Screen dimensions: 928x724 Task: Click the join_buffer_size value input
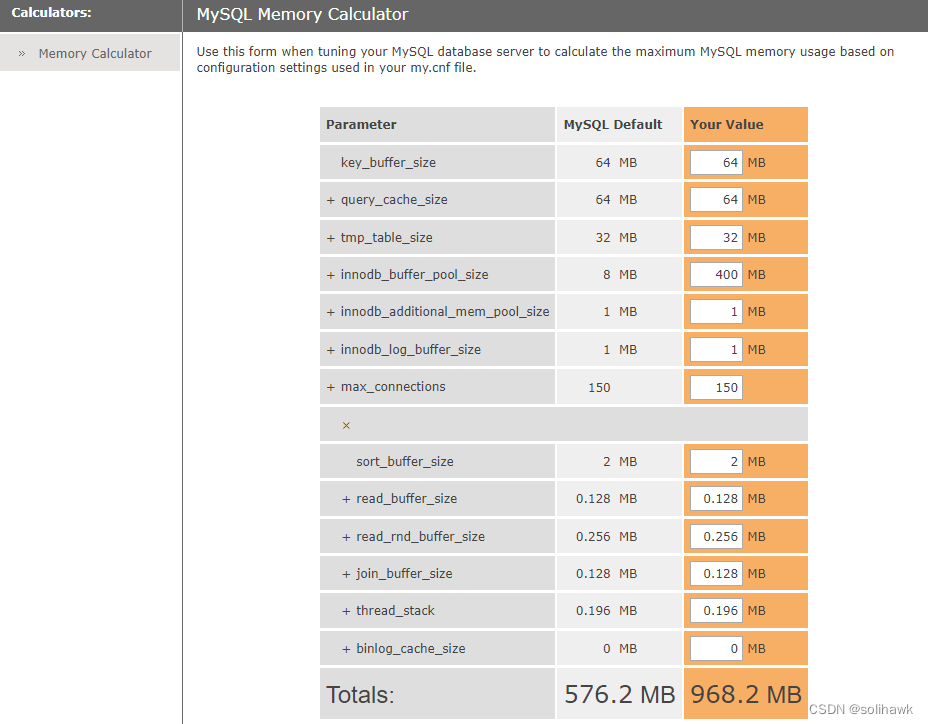point(716,574)
